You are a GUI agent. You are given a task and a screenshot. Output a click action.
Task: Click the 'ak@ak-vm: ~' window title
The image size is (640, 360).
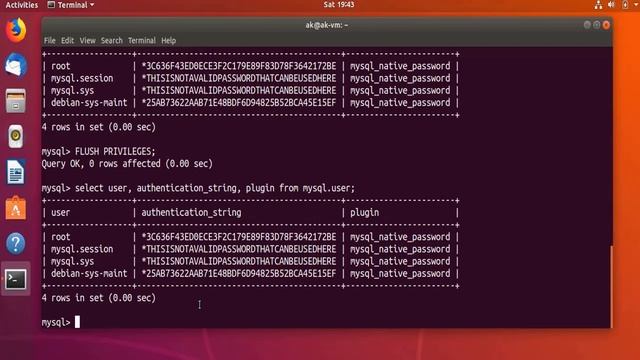(x=327, y=25)
